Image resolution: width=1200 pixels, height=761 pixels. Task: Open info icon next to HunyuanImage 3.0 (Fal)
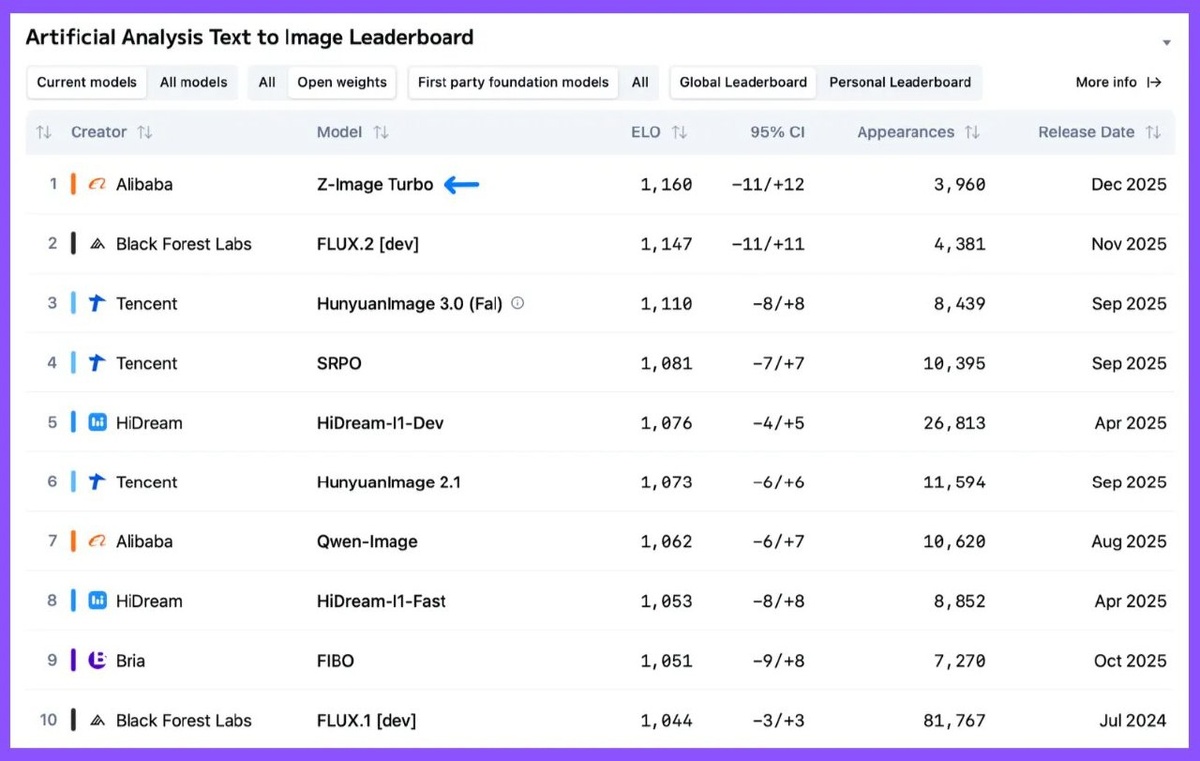(x=517, y=302)
